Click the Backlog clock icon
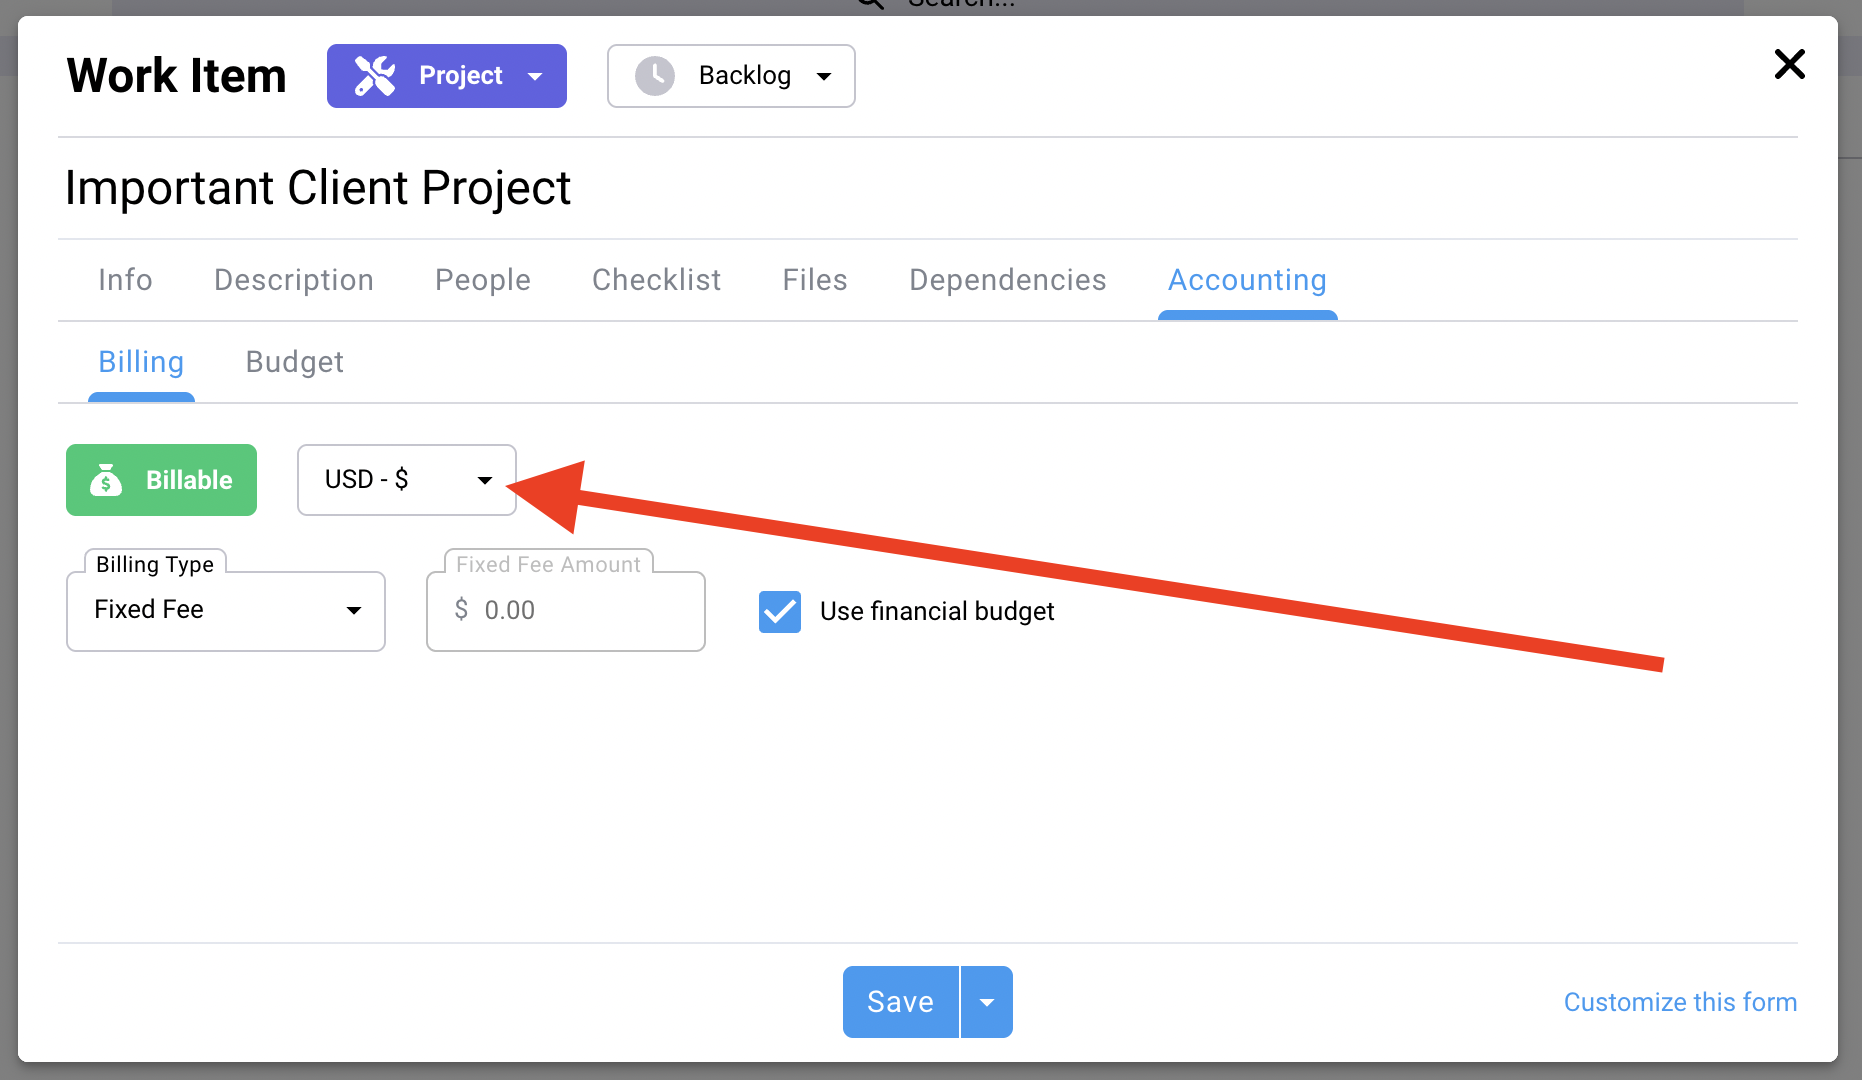Viewport: 1862px width, 1080px height. 655,76
